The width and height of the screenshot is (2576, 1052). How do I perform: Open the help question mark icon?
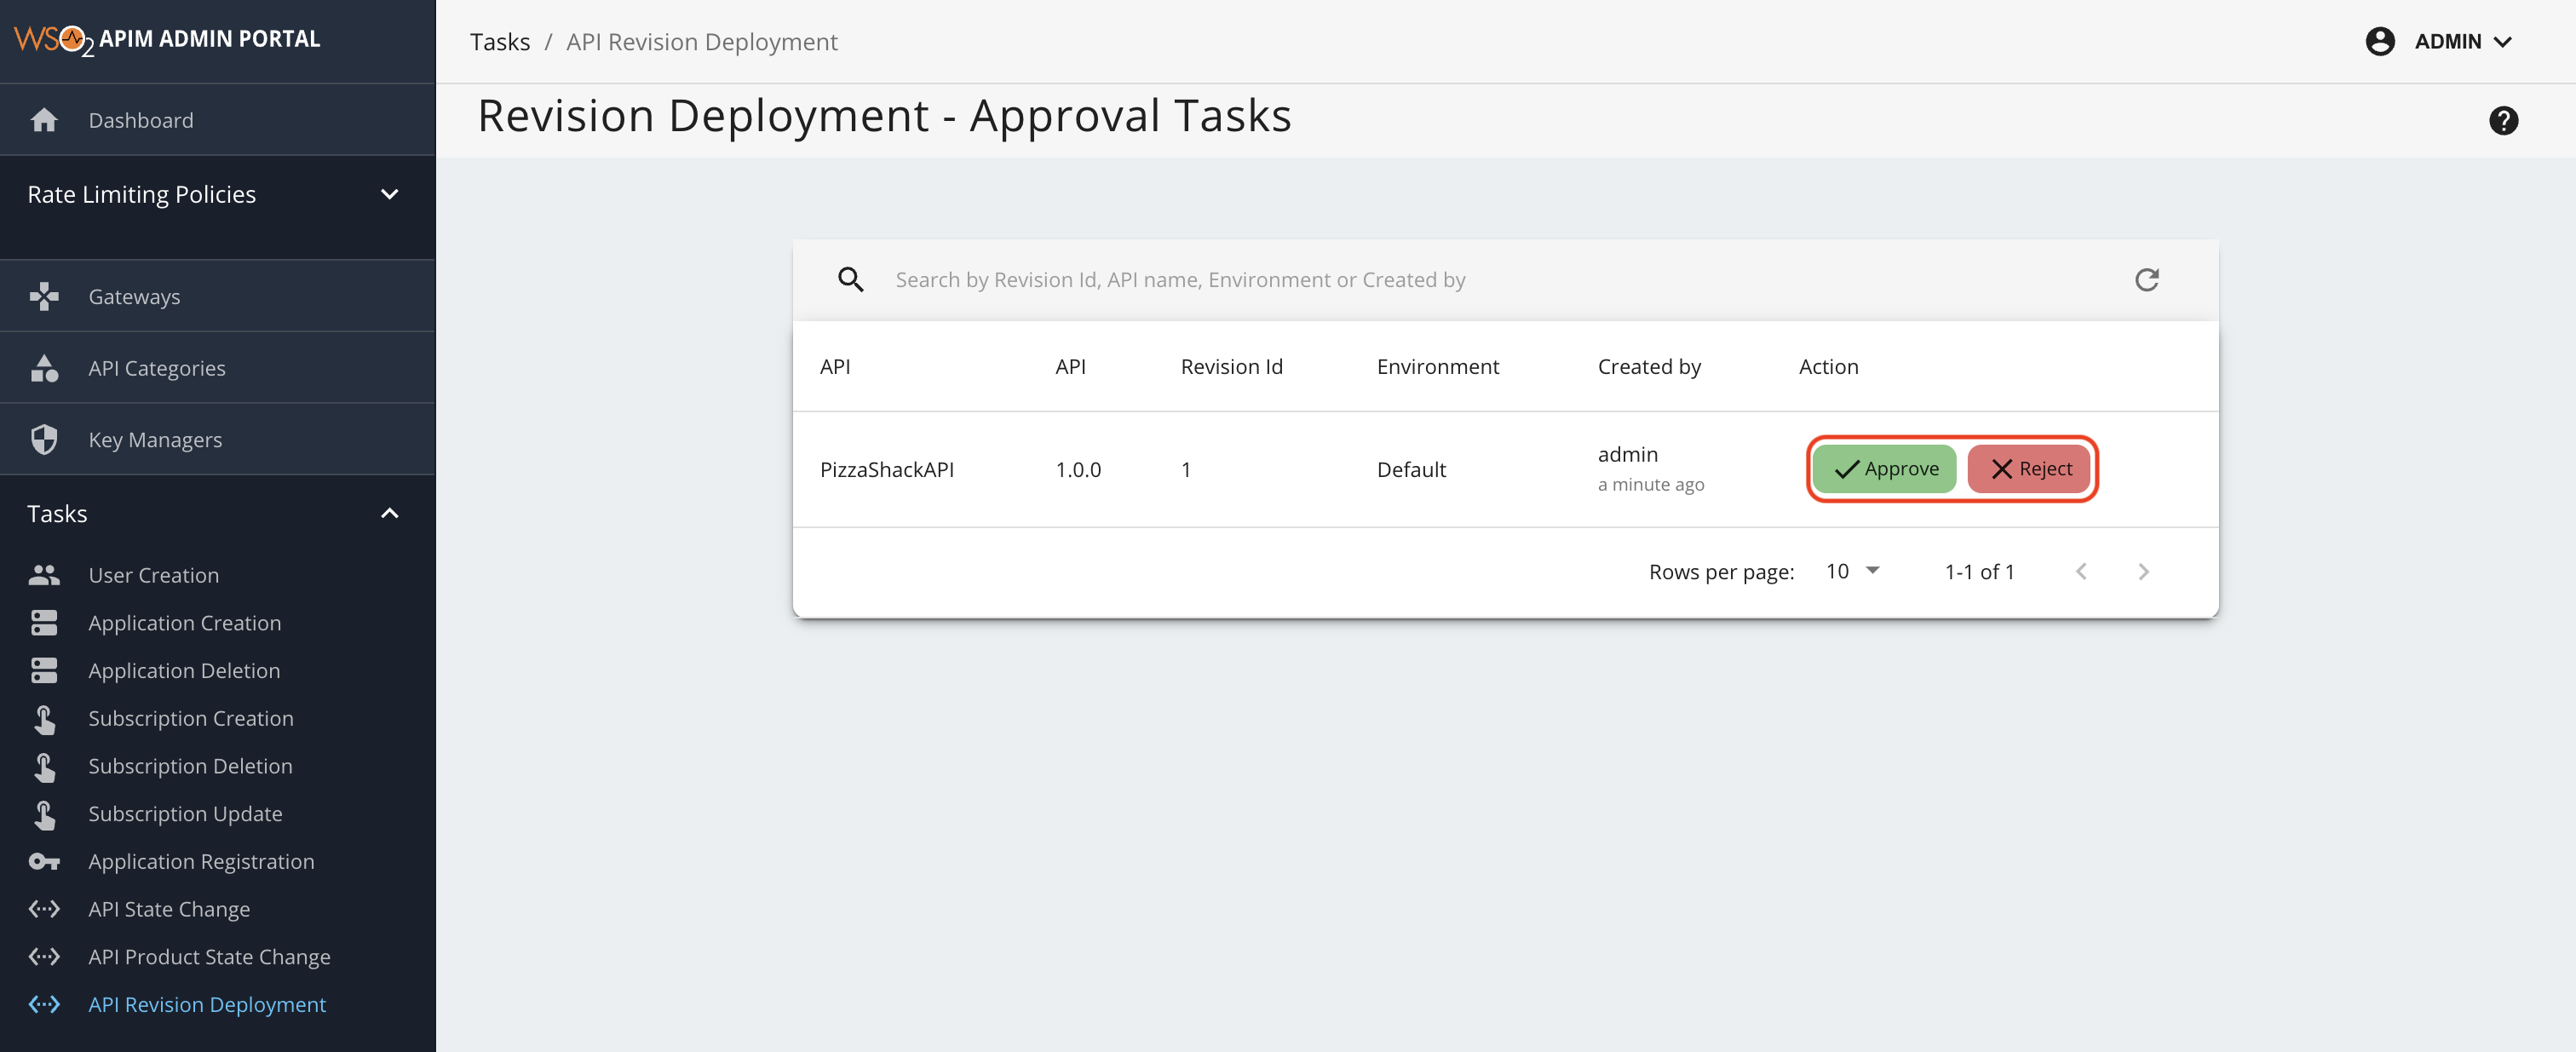pos(2502,121)
